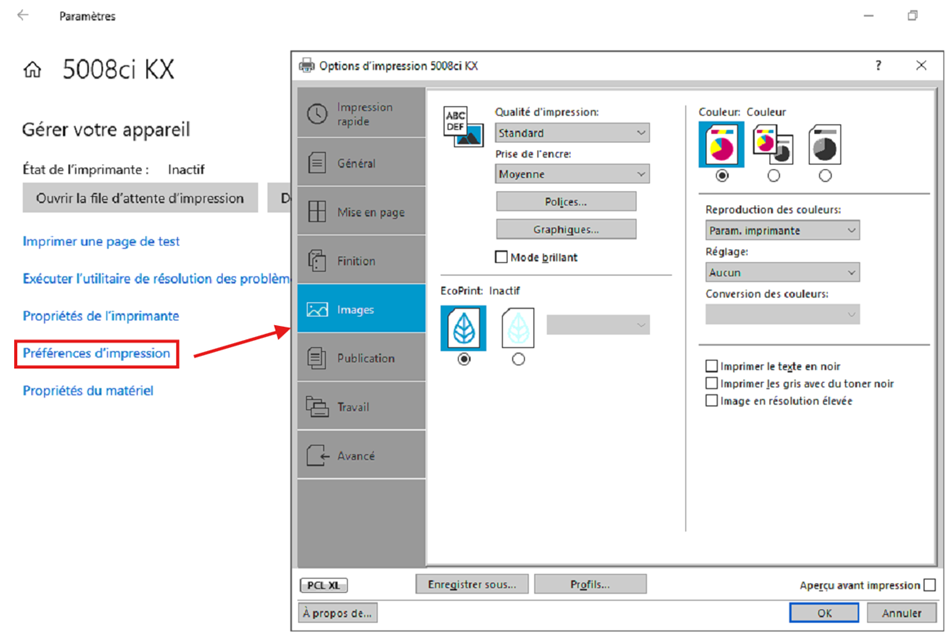Click the PCL XL button
This screenshot has width=945, height=633.
(324, 585)
